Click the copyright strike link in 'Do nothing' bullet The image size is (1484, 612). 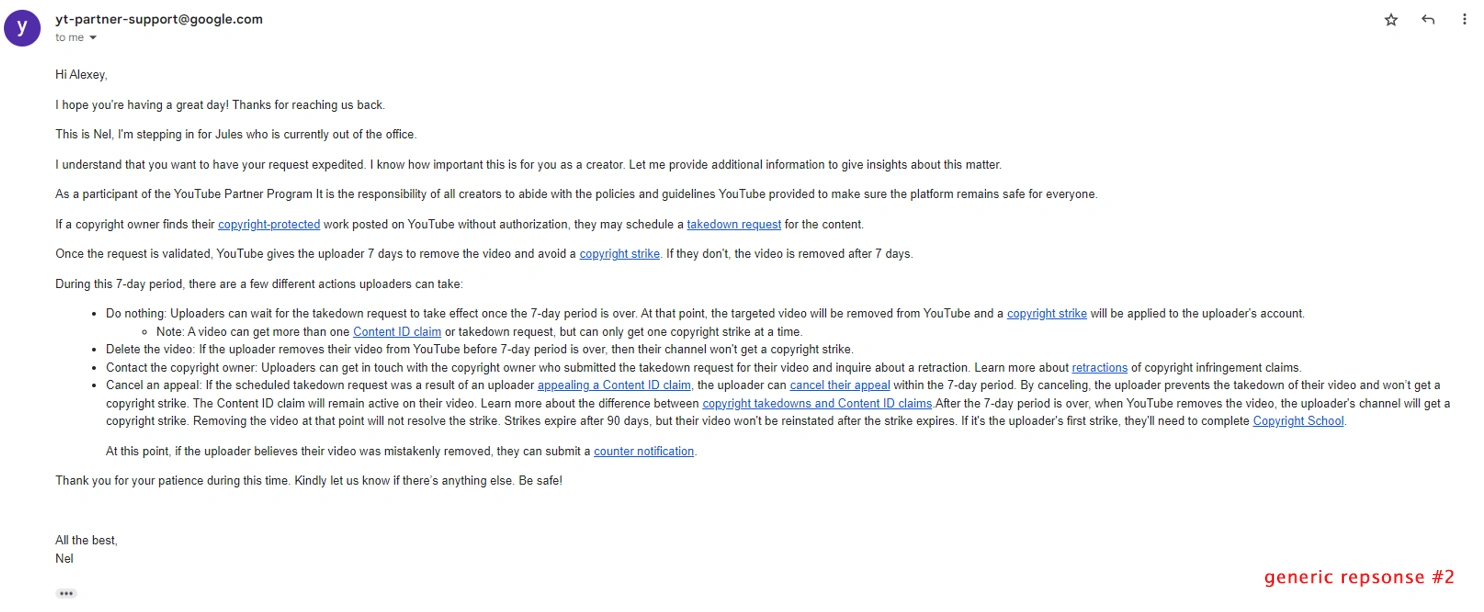point(1046,314)
